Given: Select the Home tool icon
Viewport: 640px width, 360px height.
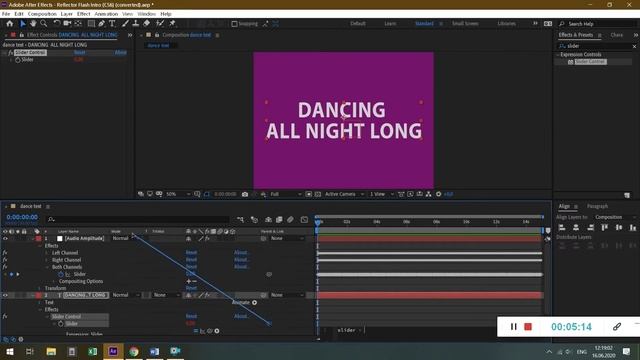Looking at the screenshot, I should (10, 24).
